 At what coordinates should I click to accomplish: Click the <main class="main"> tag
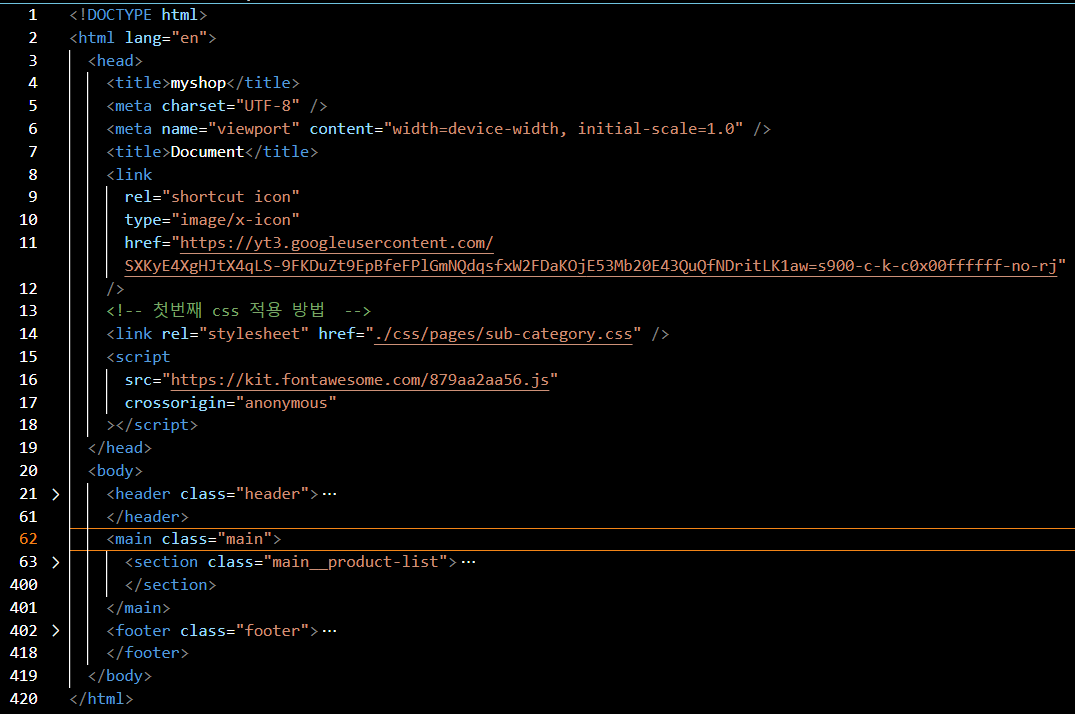(193, 539)
